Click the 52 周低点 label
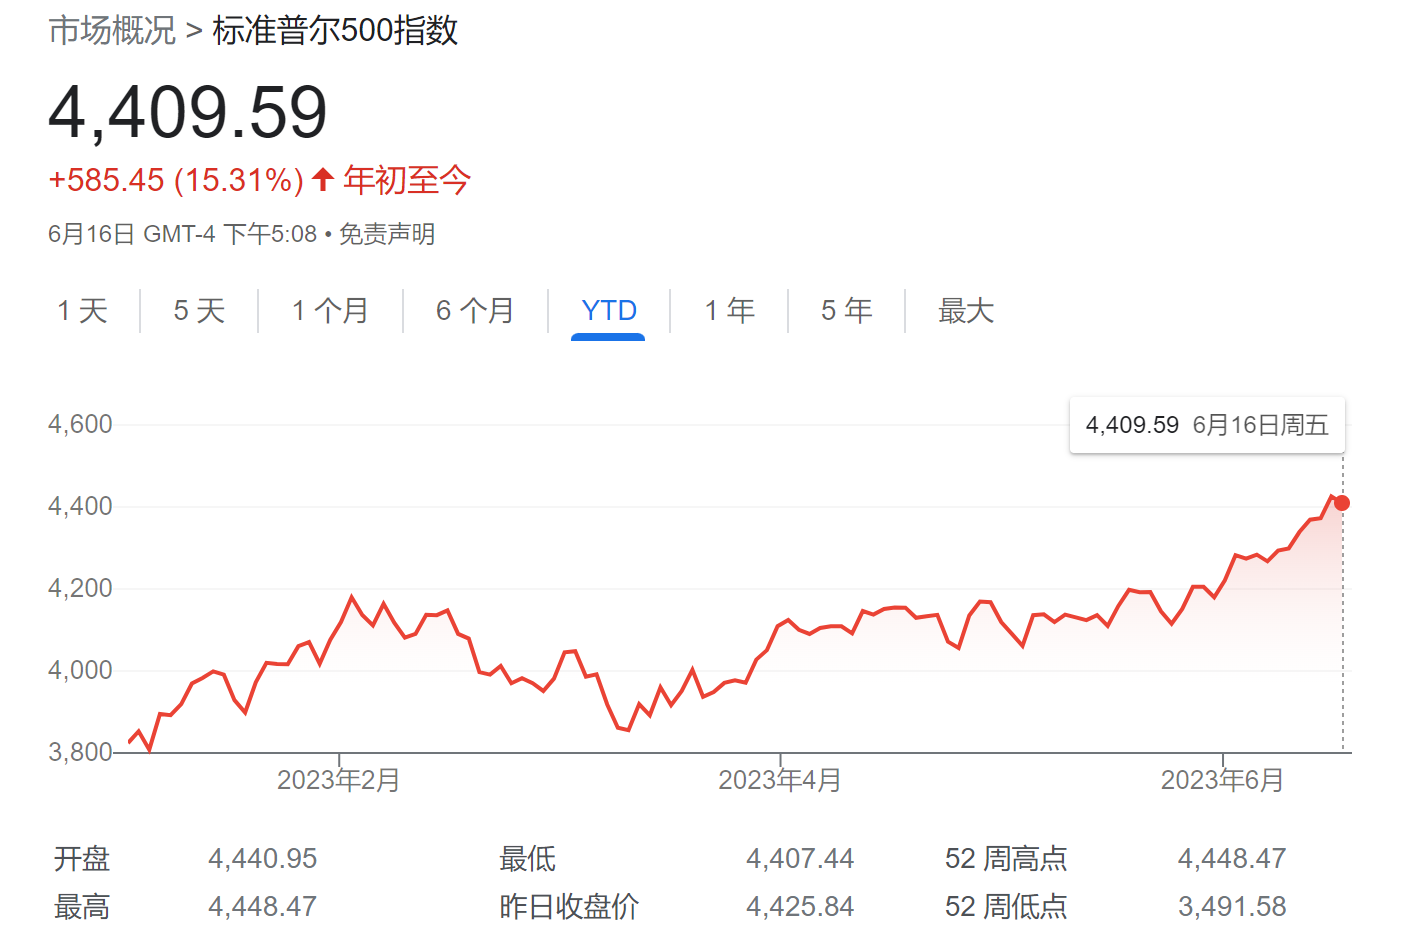1420x946 pixels. tap(1007, 907)
